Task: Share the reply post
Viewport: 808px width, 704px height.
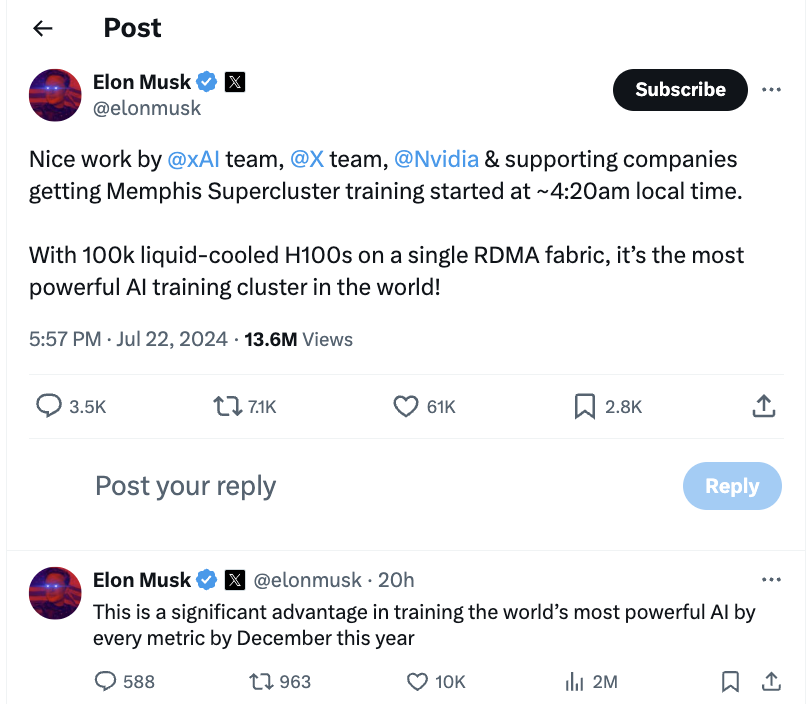Action: (x=771, y=682)
